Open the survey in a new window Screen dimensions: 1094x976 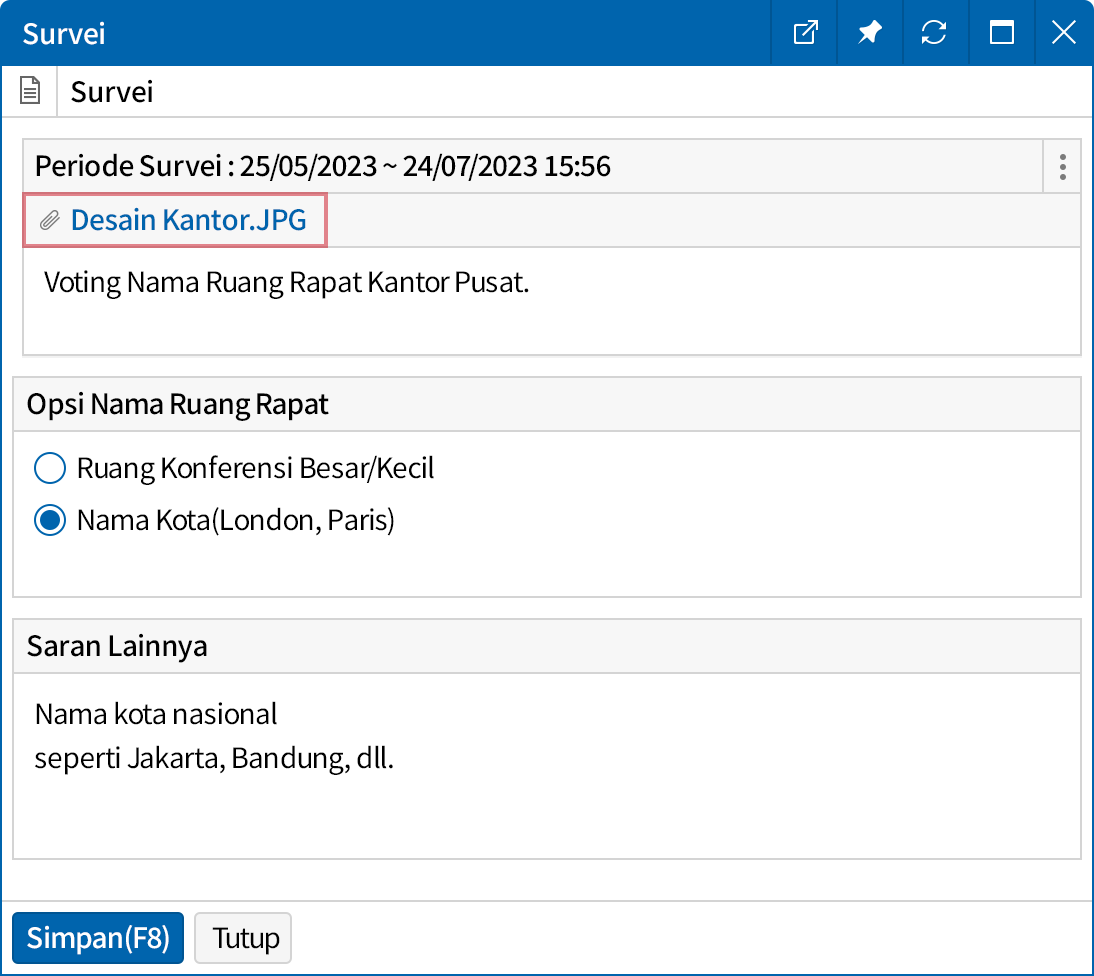[803, 32]
